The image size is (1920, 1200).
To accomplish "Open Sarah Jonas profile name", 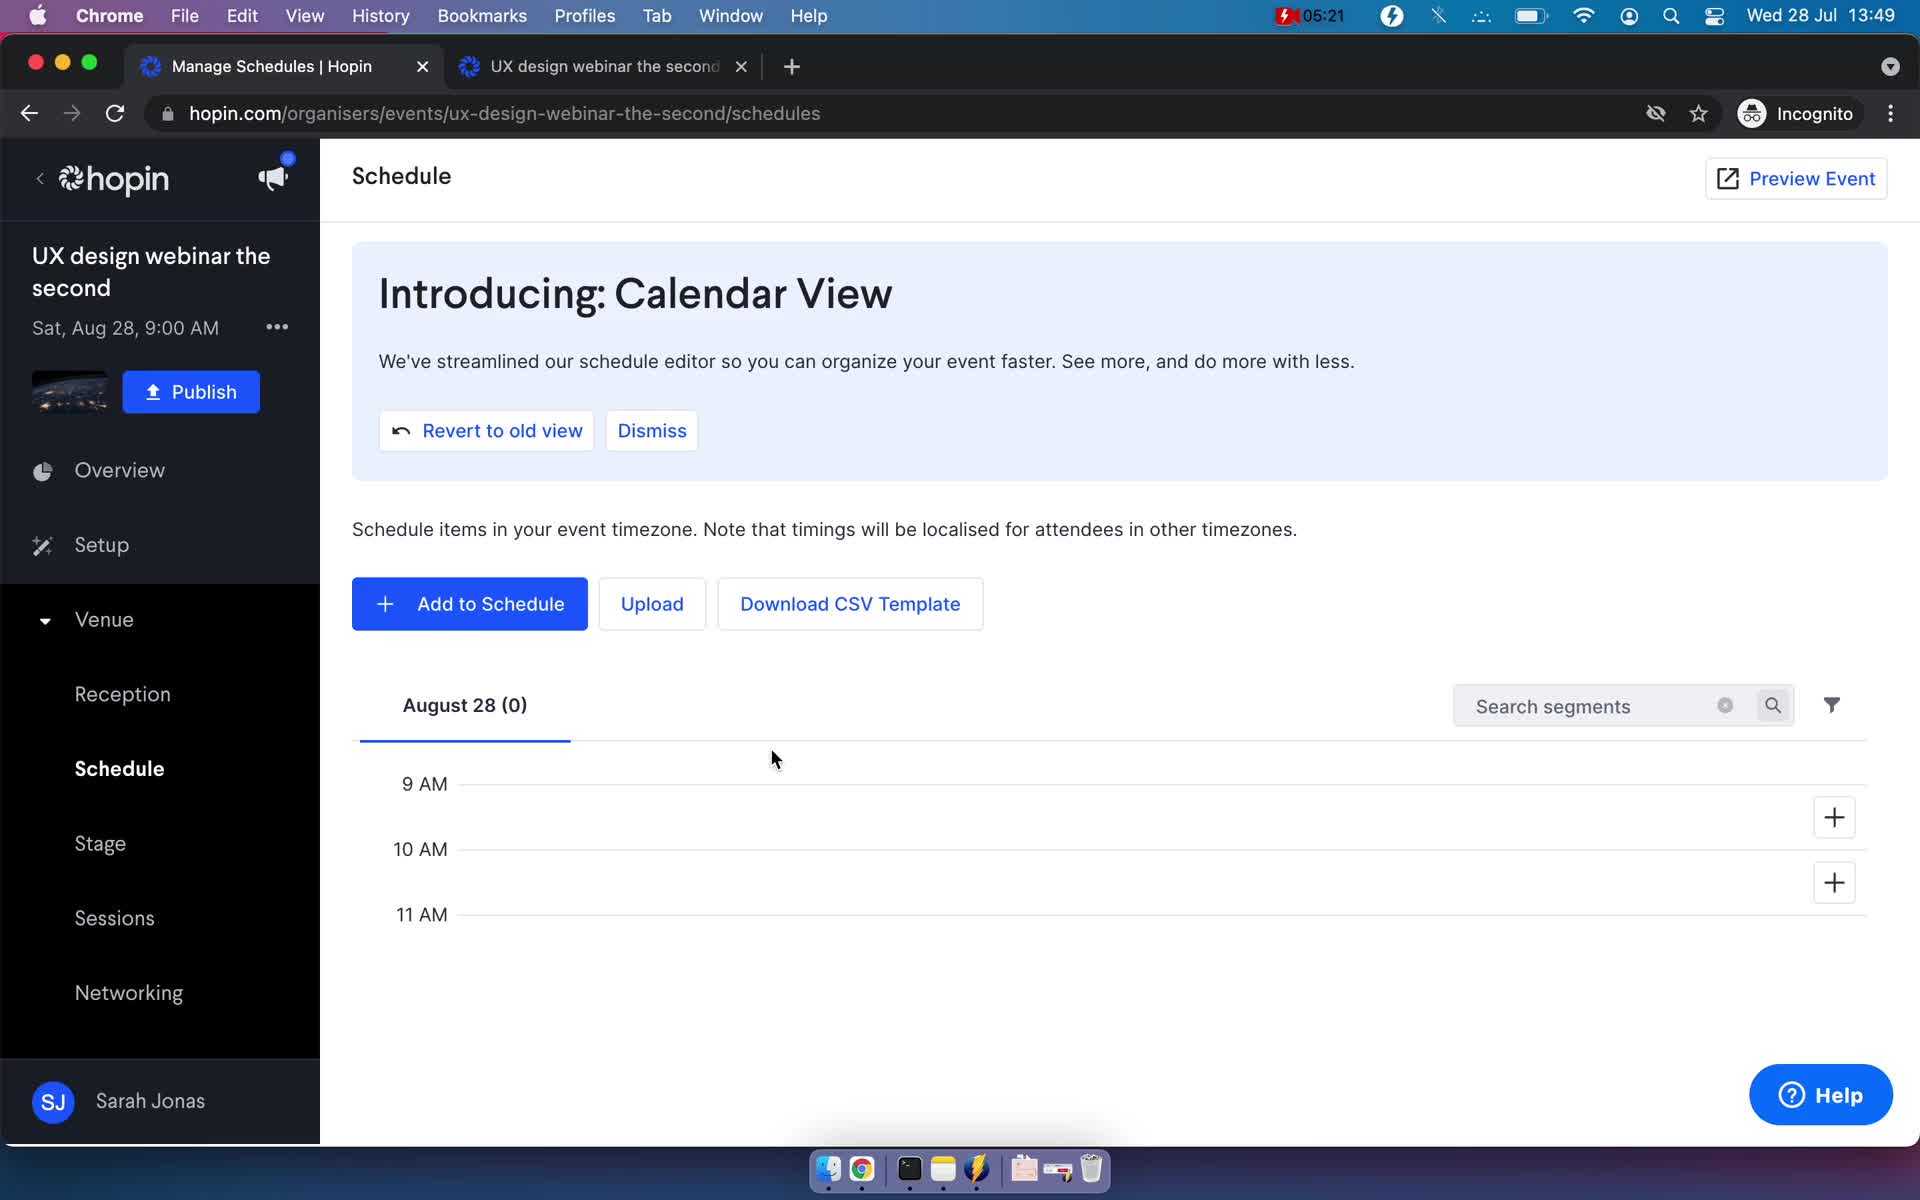I will tap(150, 1101).
